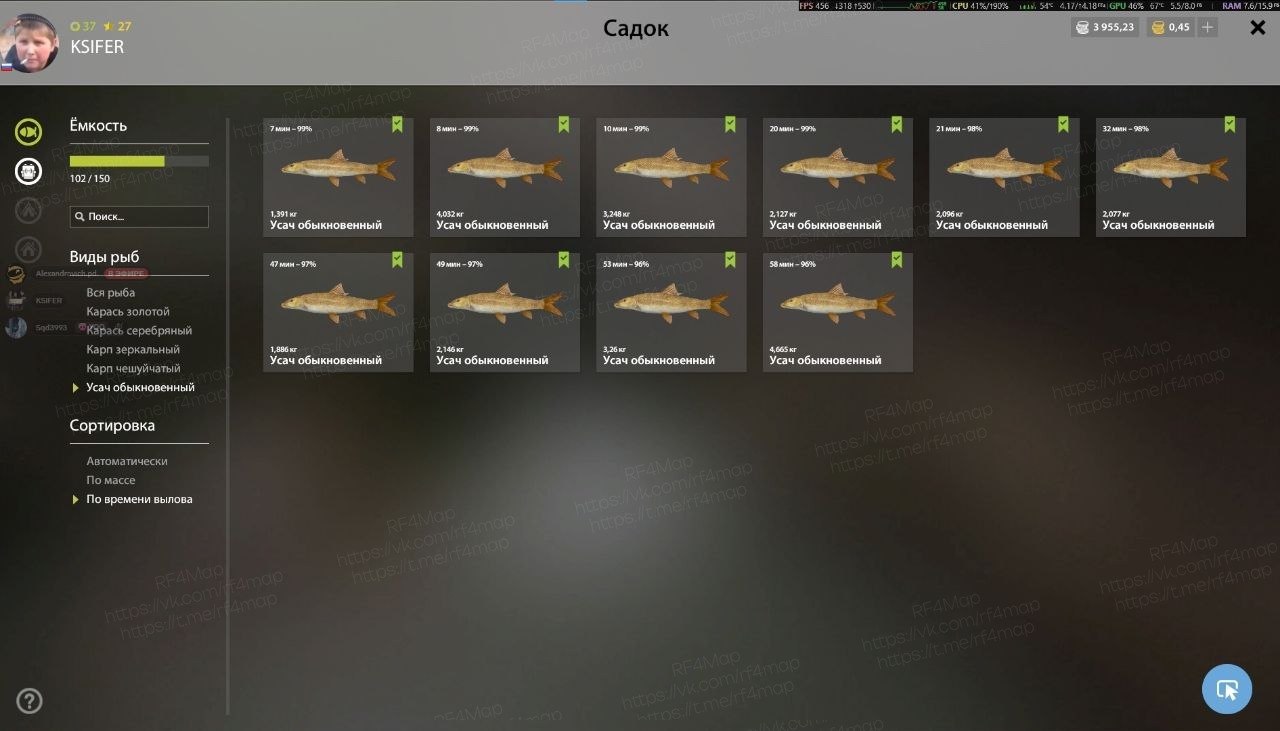Show all fish with Вся рыба filter
1280x731 pixels.
click(110, 293)
